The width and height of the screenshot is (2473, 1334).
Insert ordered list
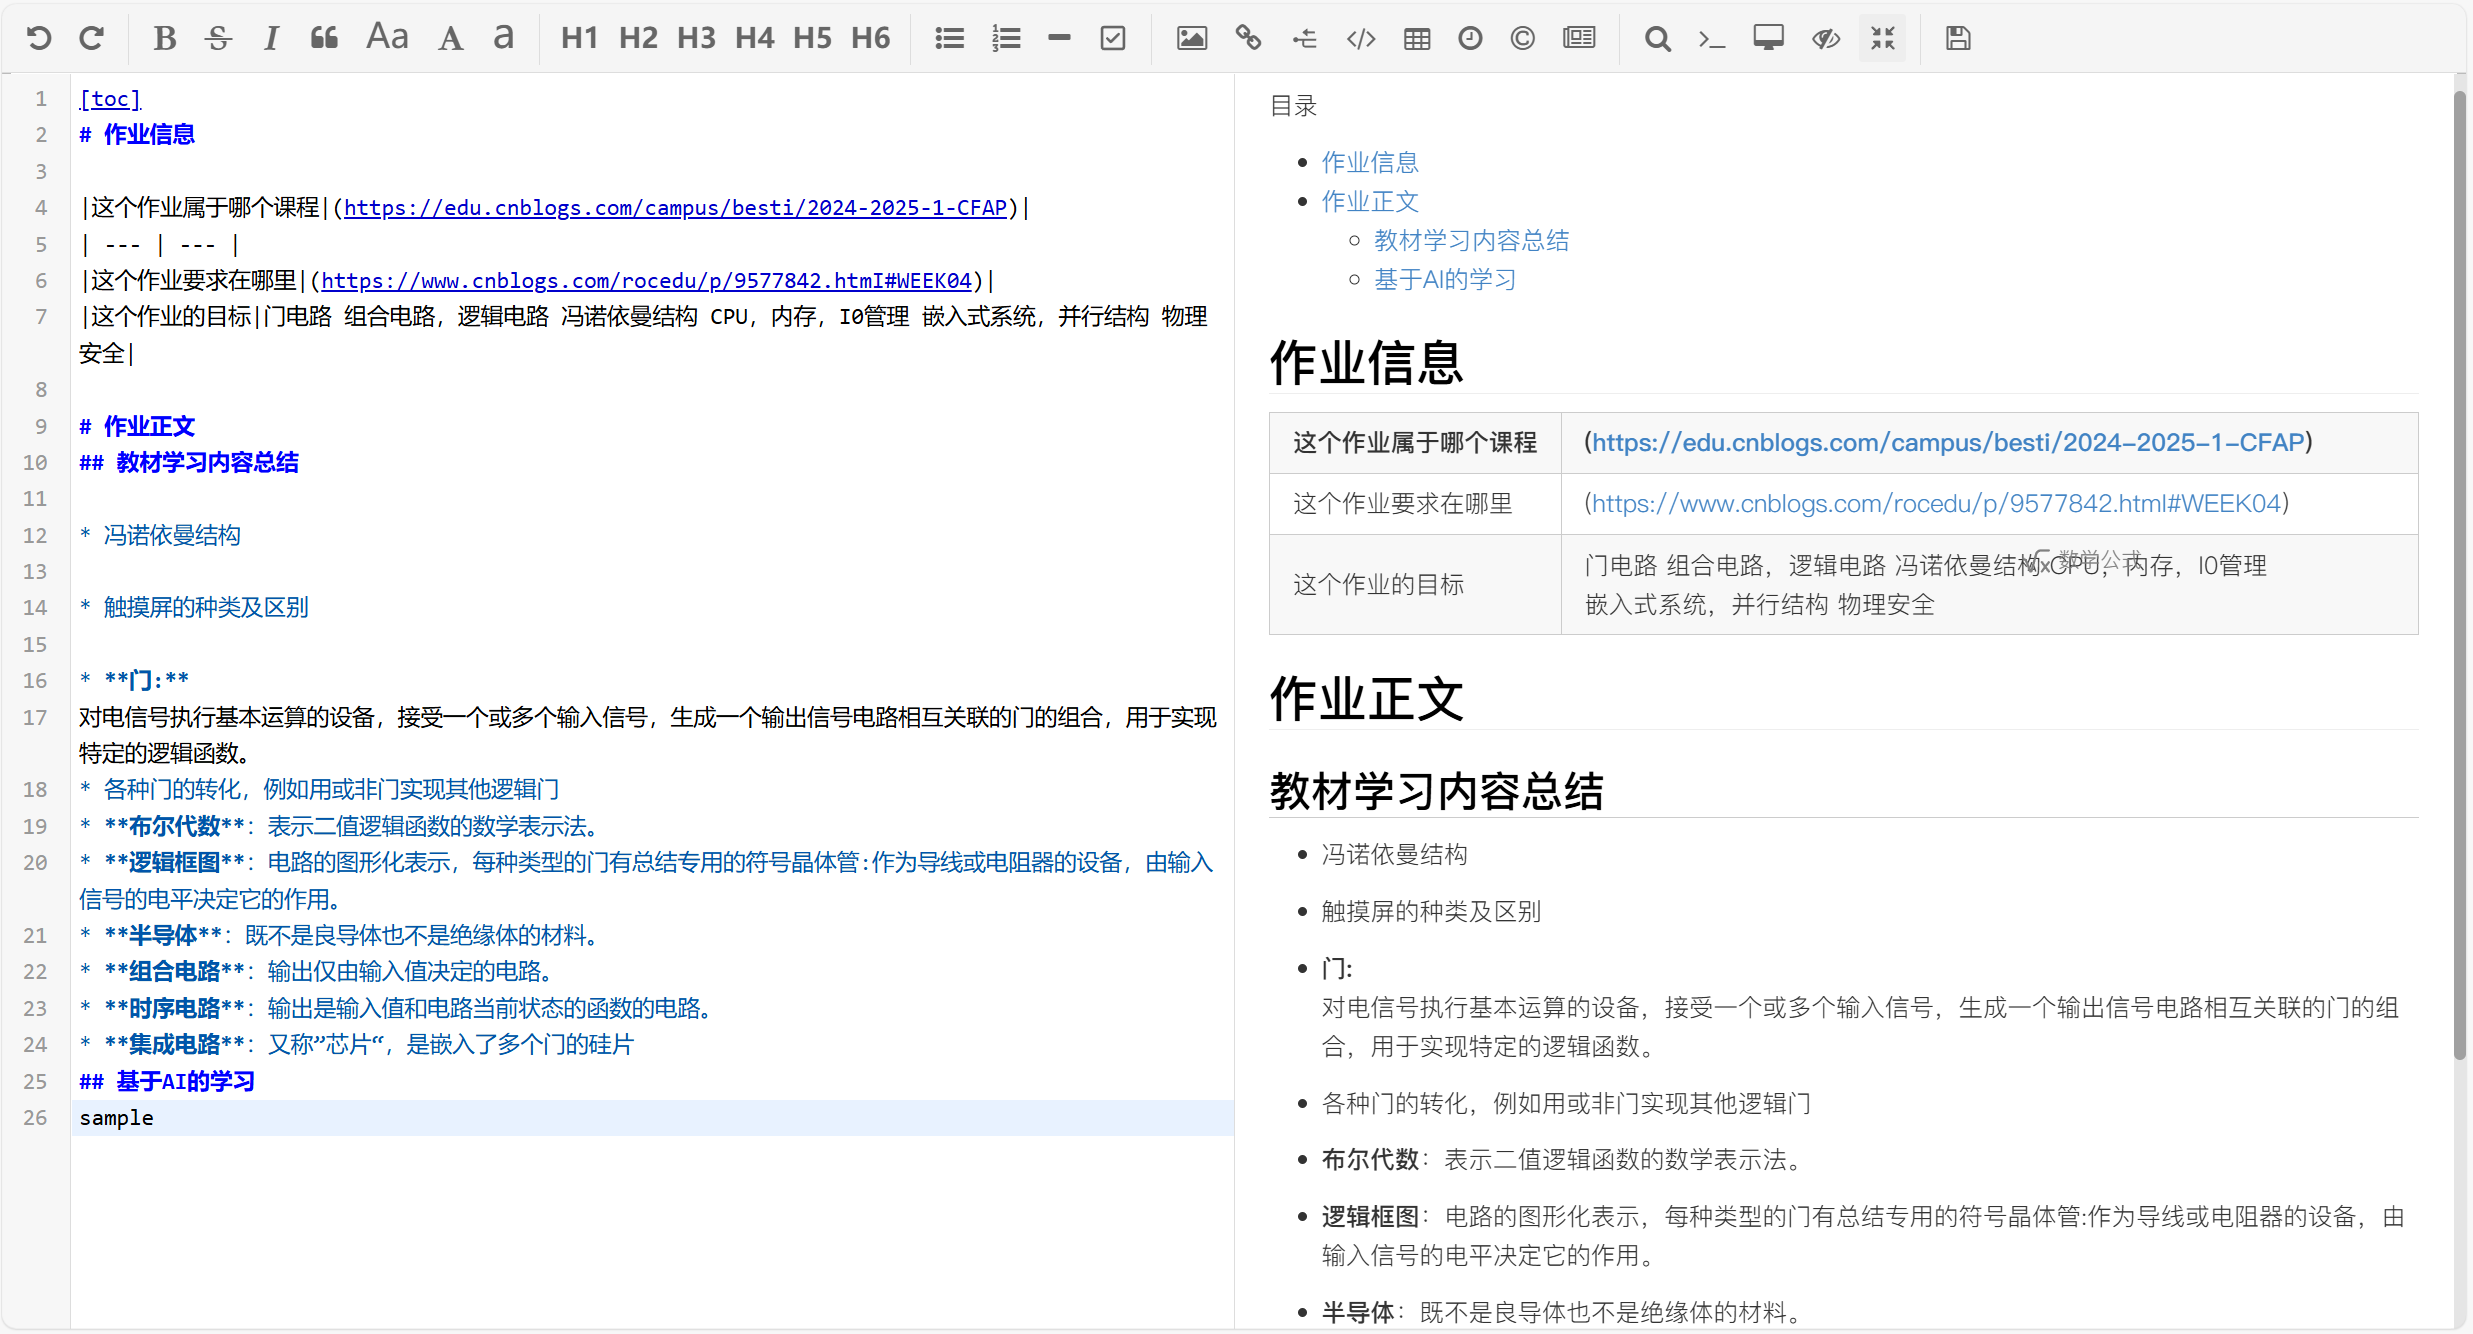click(1006, 39)
